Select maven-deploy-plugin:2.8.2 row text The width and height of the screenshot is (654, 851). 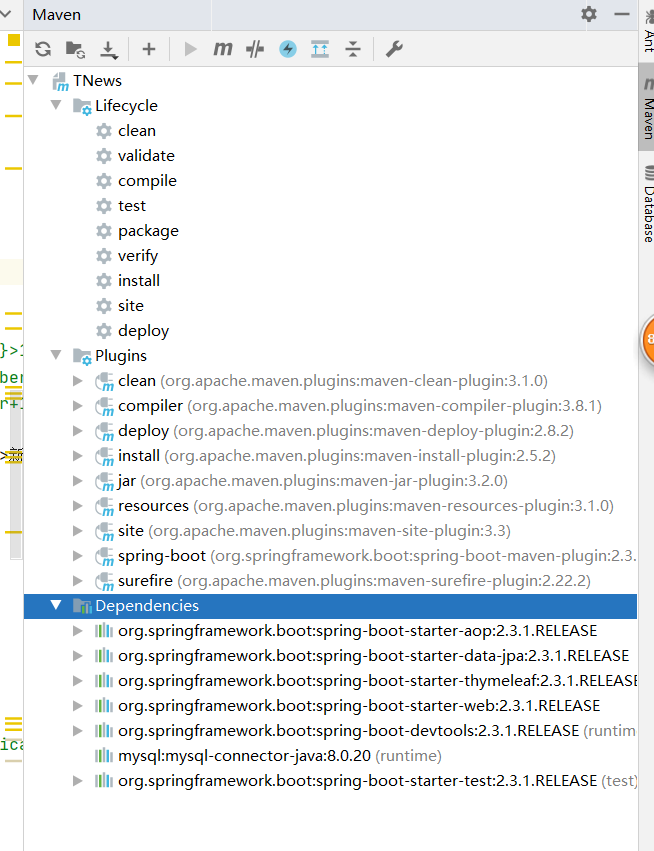[x=346, y=431]
